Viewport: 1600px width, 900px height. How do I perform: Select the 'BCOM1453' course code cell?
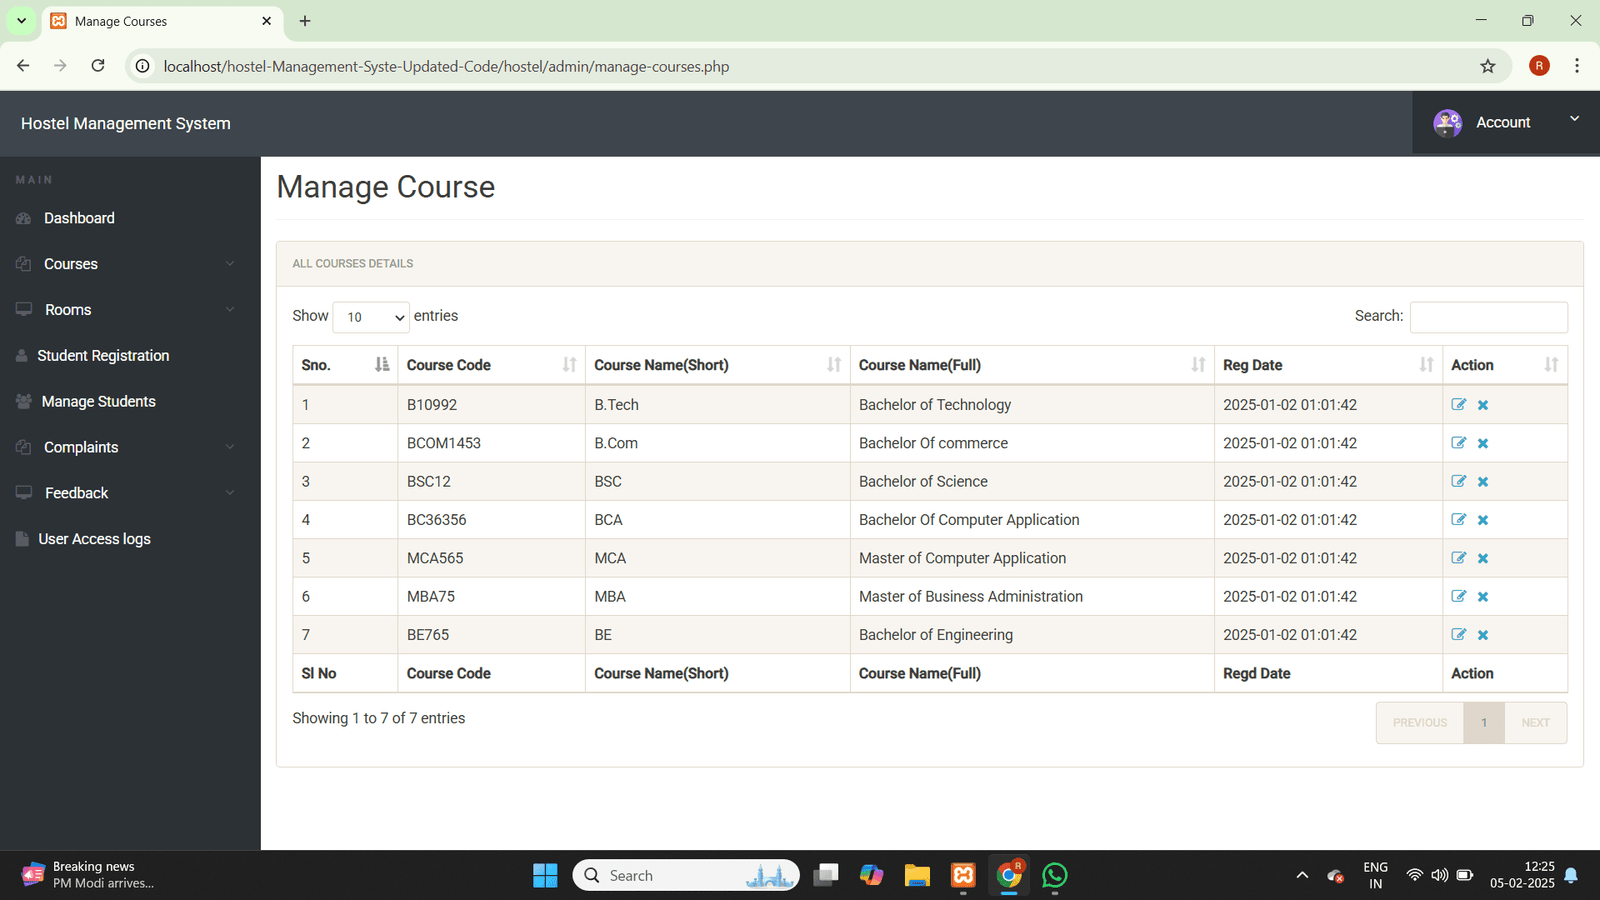click(x=491, y=443)
